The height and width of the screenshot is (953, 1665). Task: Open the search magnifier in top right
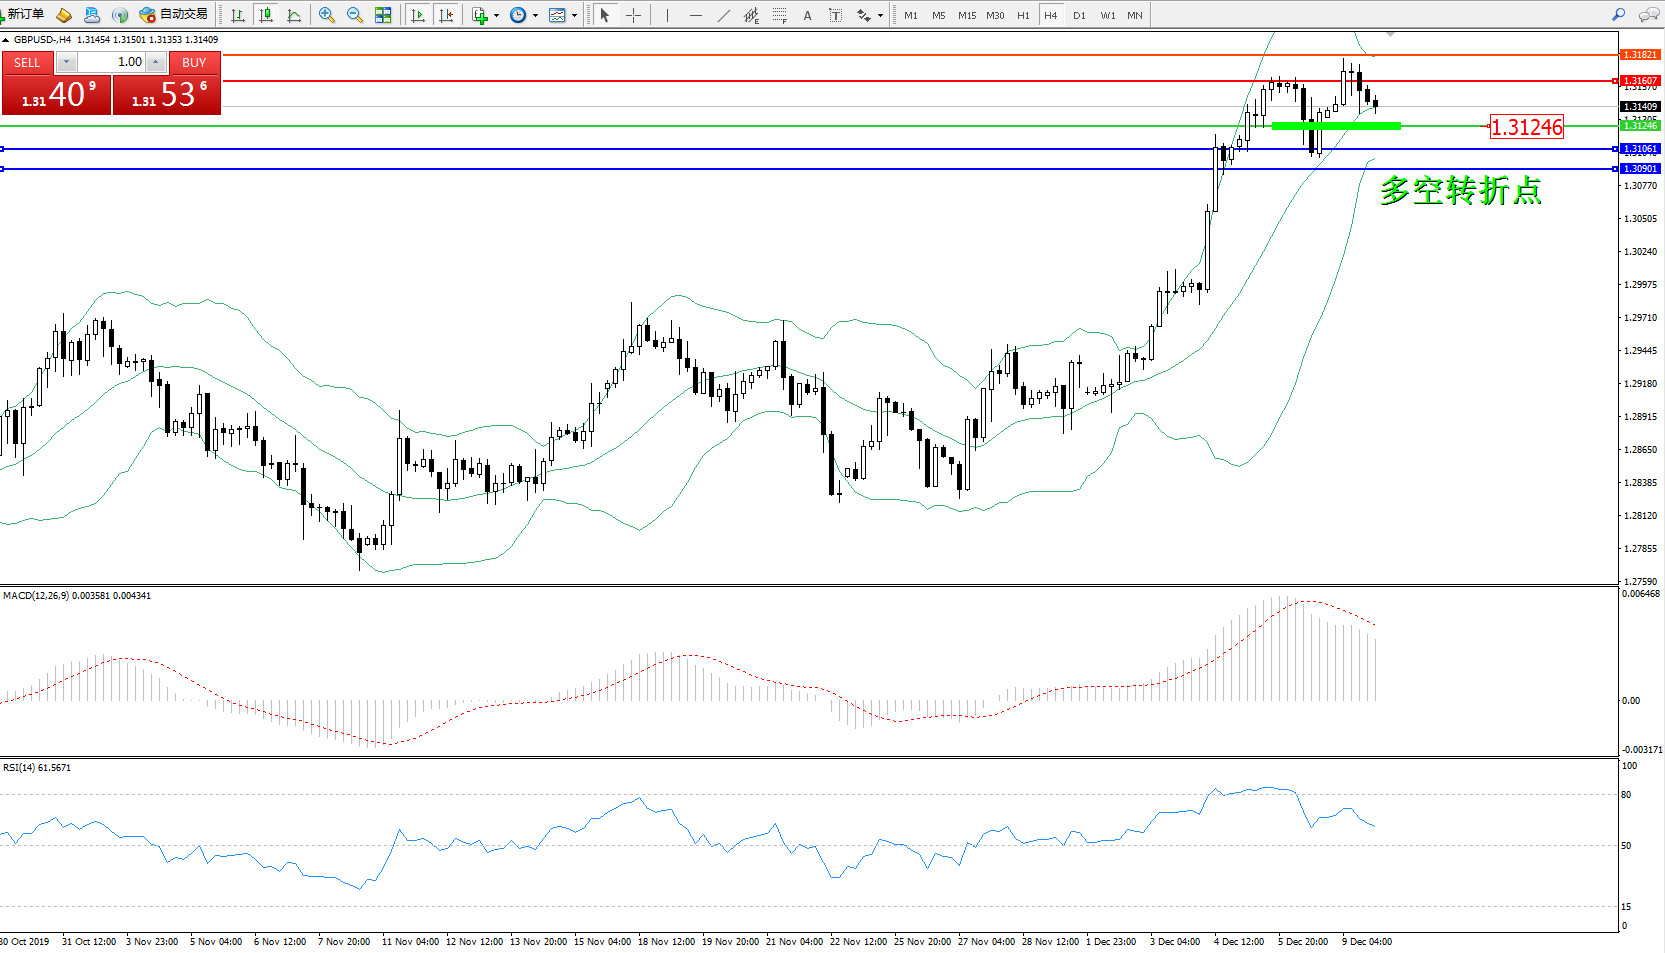[x=1618, y=15]
